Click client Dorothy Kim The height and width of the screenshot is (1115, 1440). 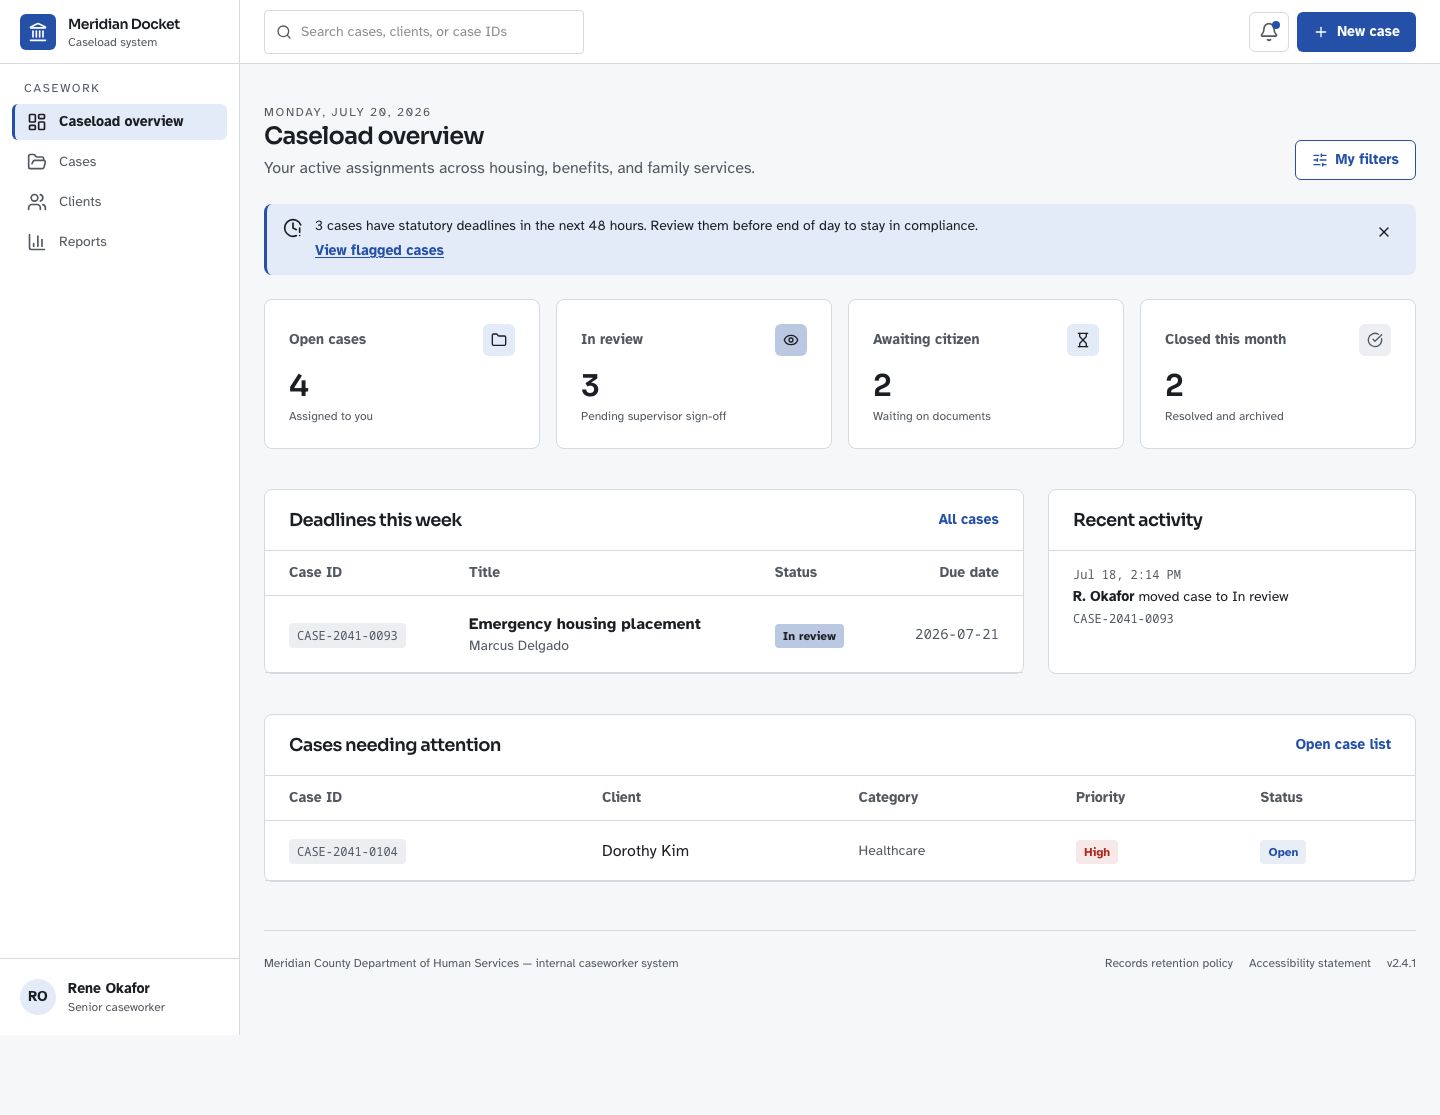click(x=645, y=851)
